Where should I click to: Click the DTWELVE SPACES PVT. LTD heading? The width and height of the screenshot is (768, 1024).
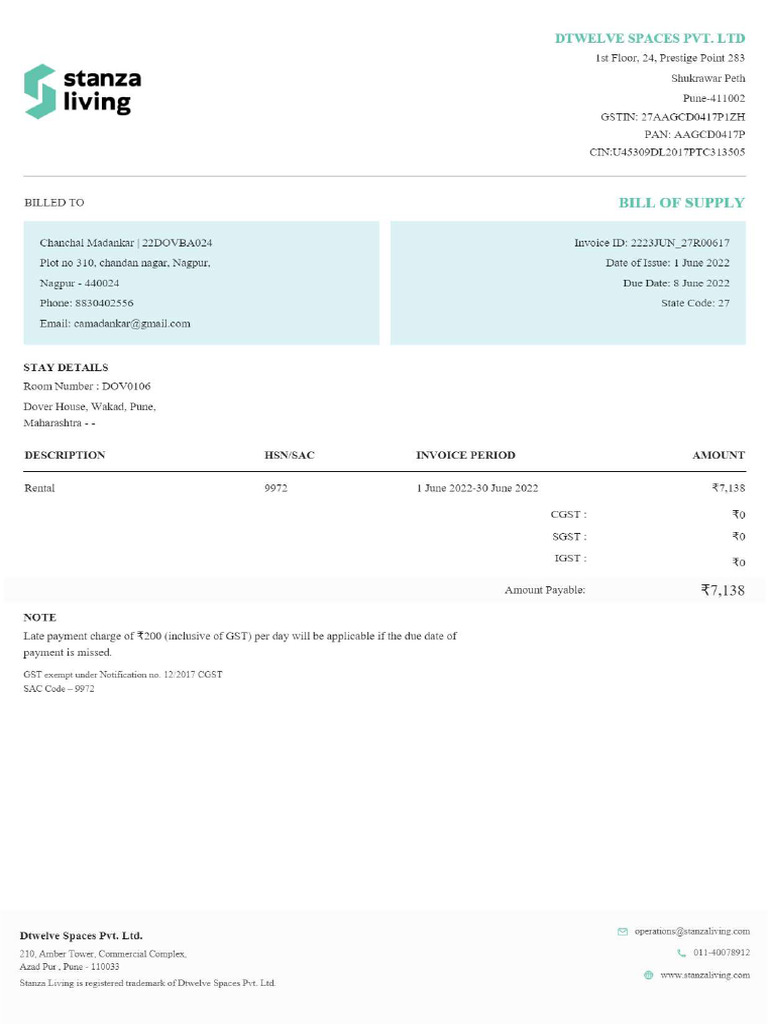click(650, 38)
